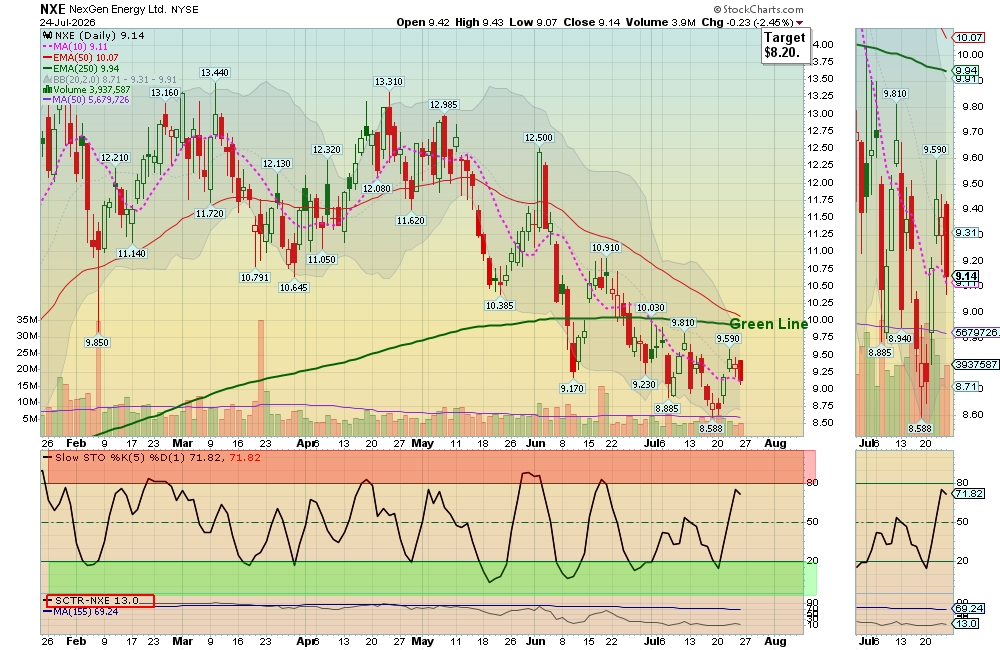Click the 71.82 stochastic value tag
This screenshot has height=650, width=1000.
(969, 494)
